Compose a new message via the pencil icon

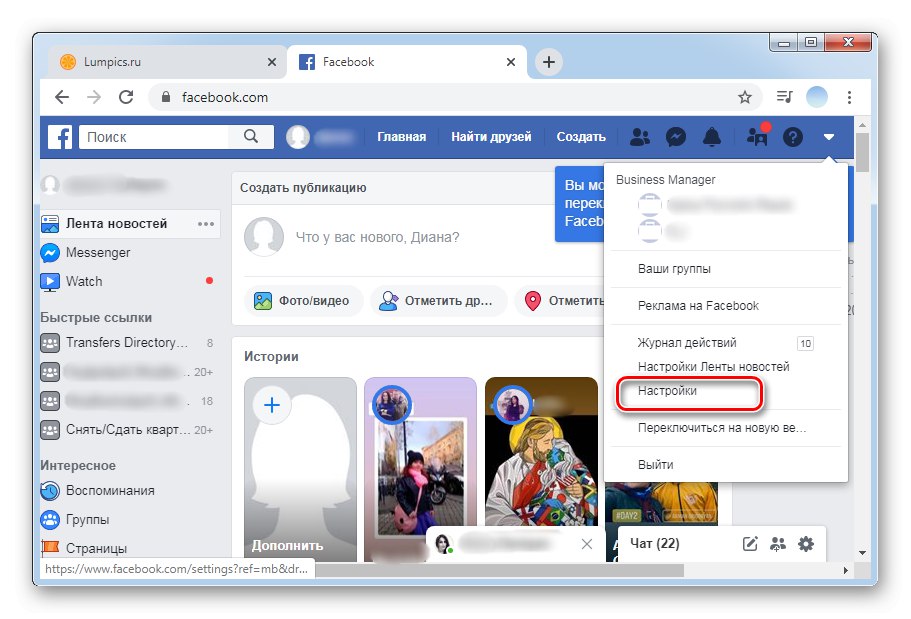(x=748, y=543)
